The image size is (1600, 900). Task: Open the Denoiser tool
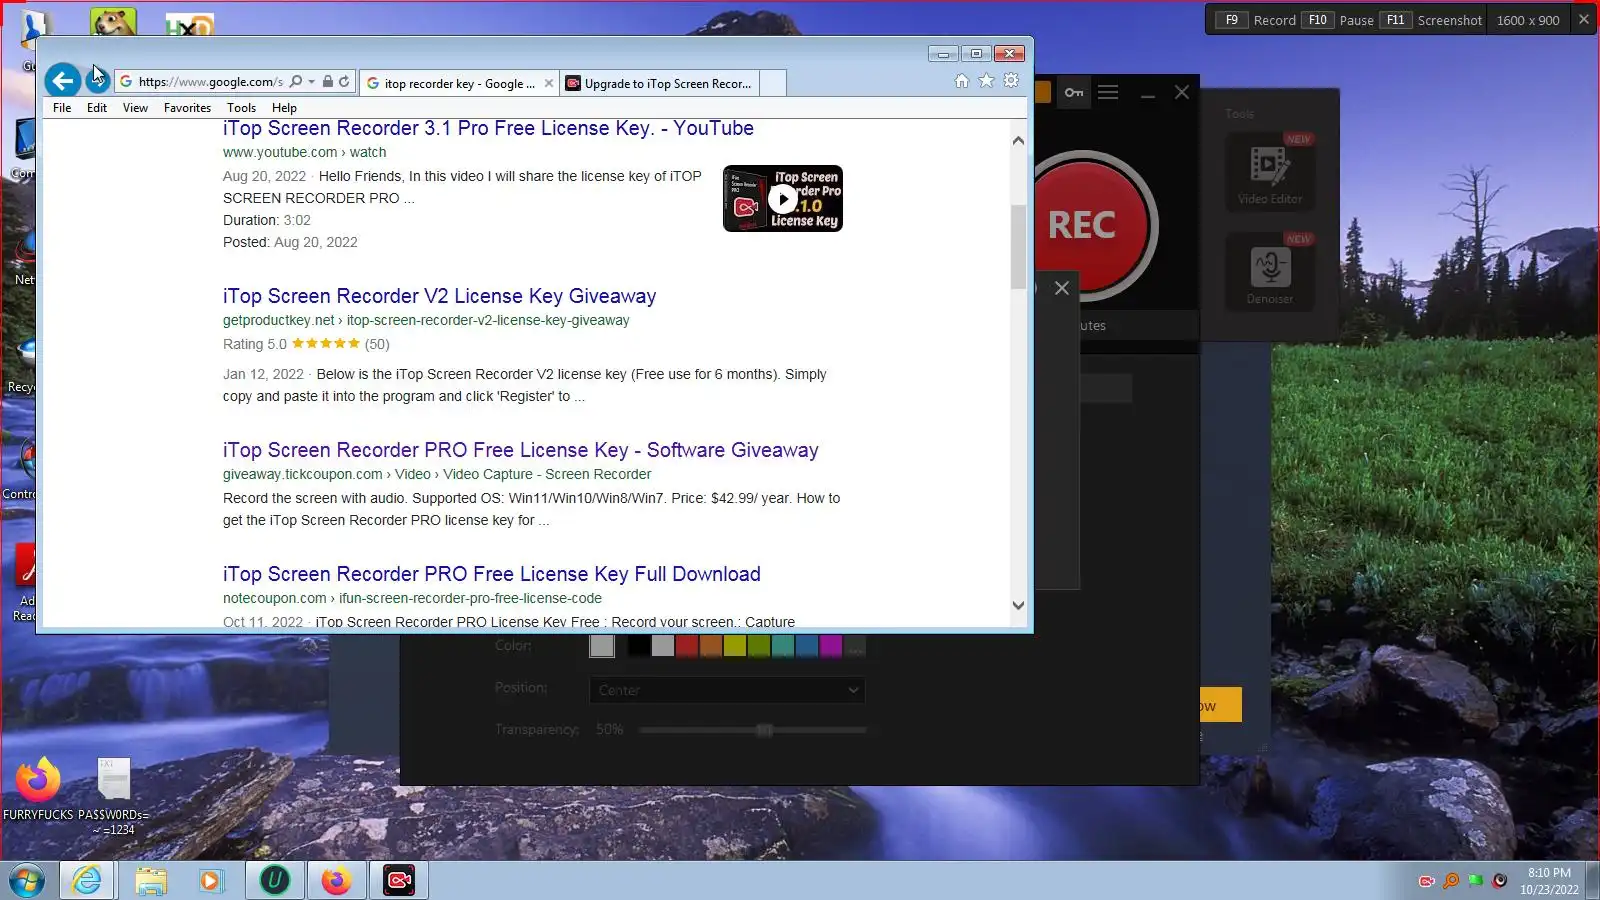pyautogui.click(x=1270, y=271)
